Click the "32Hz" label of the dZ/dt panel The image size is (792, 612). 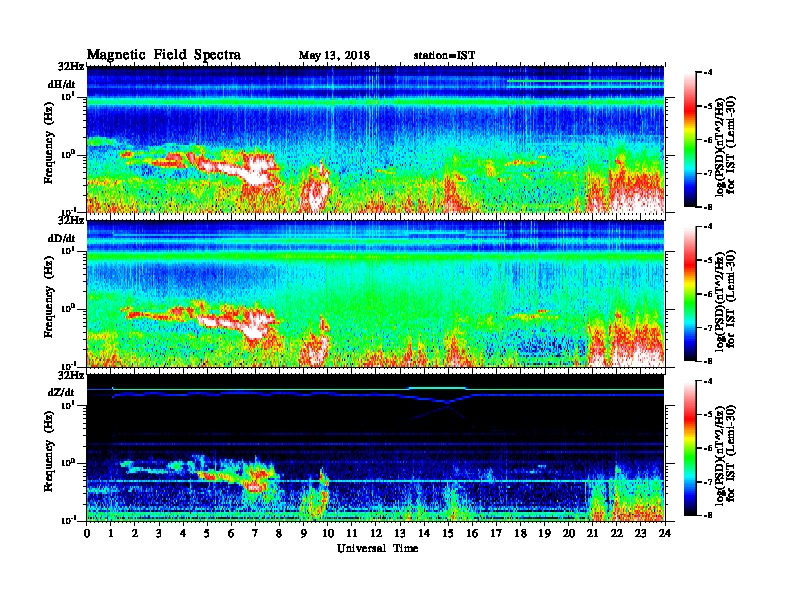[71, 375]
